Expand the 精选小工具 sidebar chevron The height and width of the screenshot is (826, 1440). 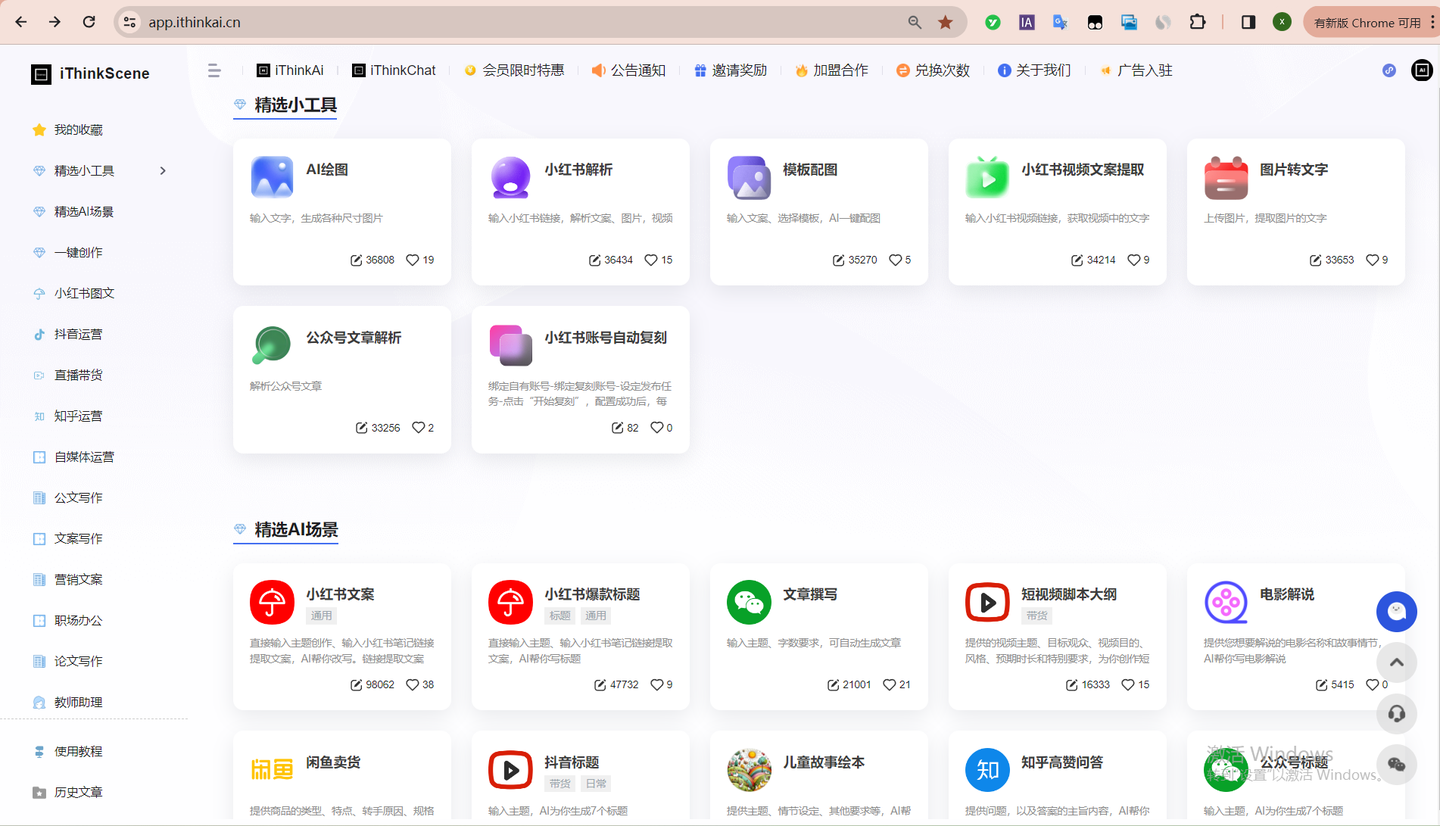163,171
